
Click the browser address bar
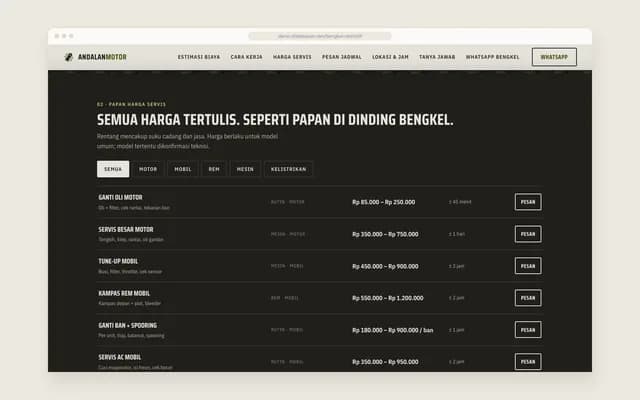click(x=320, y=36)
